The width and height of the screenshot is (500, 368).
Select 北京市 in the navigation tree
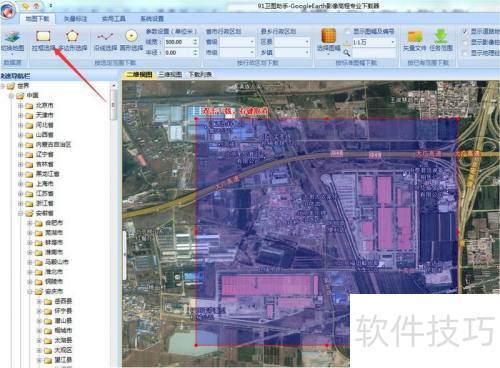(x=45, y=105)
